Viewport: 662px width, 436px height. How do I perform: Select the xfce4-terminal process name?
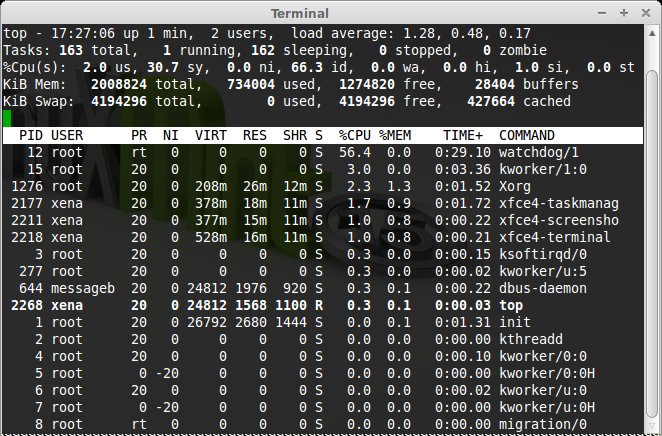[555, 237]
